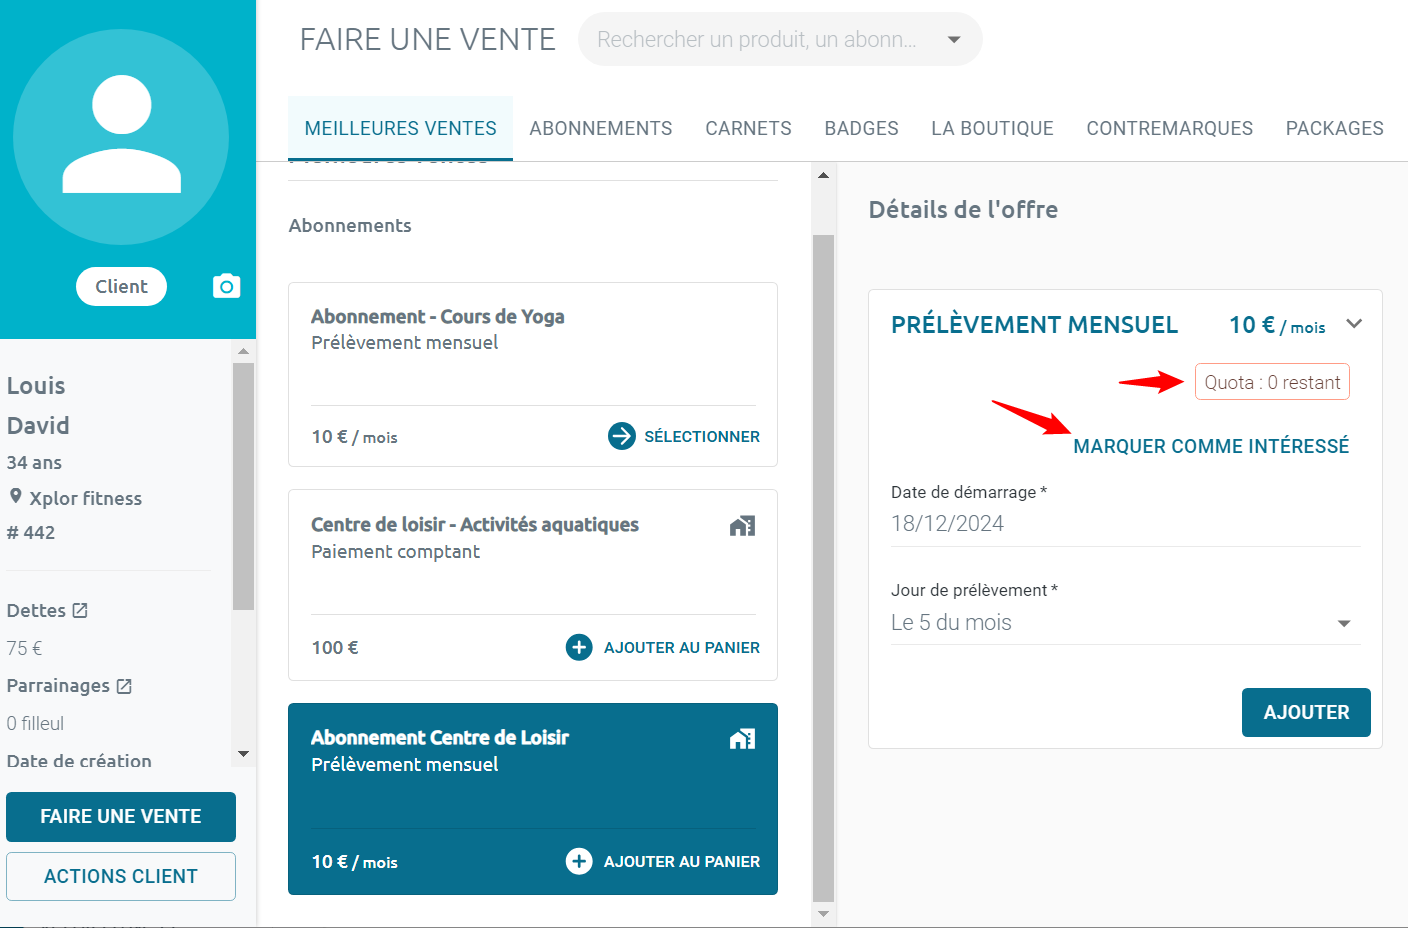Click plus icon on Abonnement Centre de Loisir
This screenshot has height=928, width=1408.
tap(579, 861)
